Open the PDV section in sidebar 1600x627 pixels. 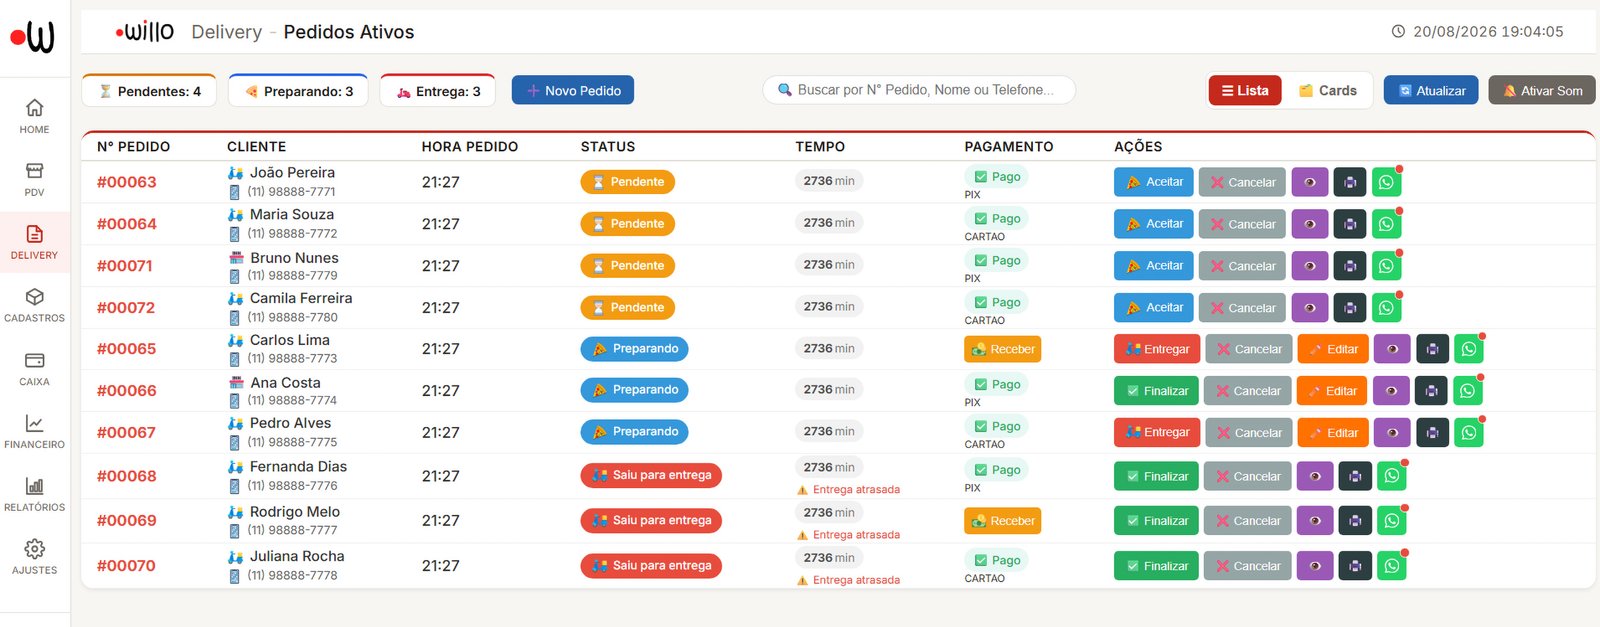coord(34,179)
